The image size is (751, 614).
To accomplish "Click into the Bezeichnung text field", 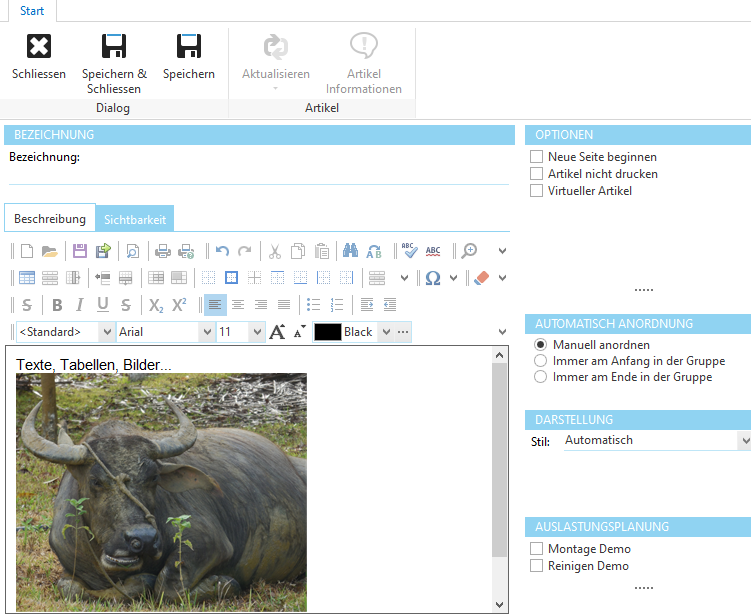I will pyautogui.click(x=258, y=174).
